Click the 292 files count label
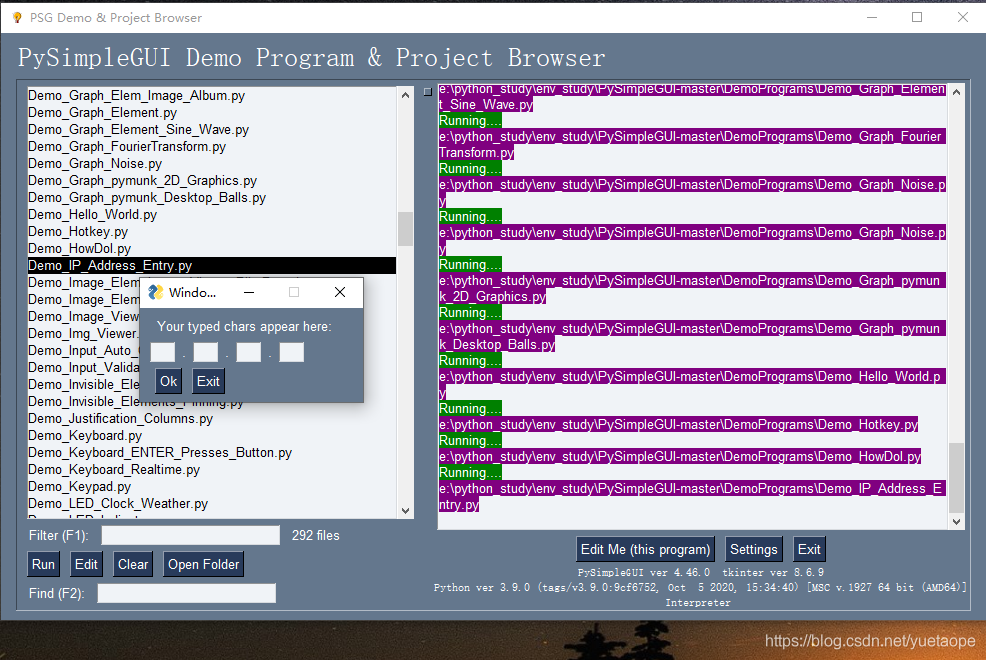The width and height of the screenshot is (986, 660). pyautogui.click(x=316, y=536)
